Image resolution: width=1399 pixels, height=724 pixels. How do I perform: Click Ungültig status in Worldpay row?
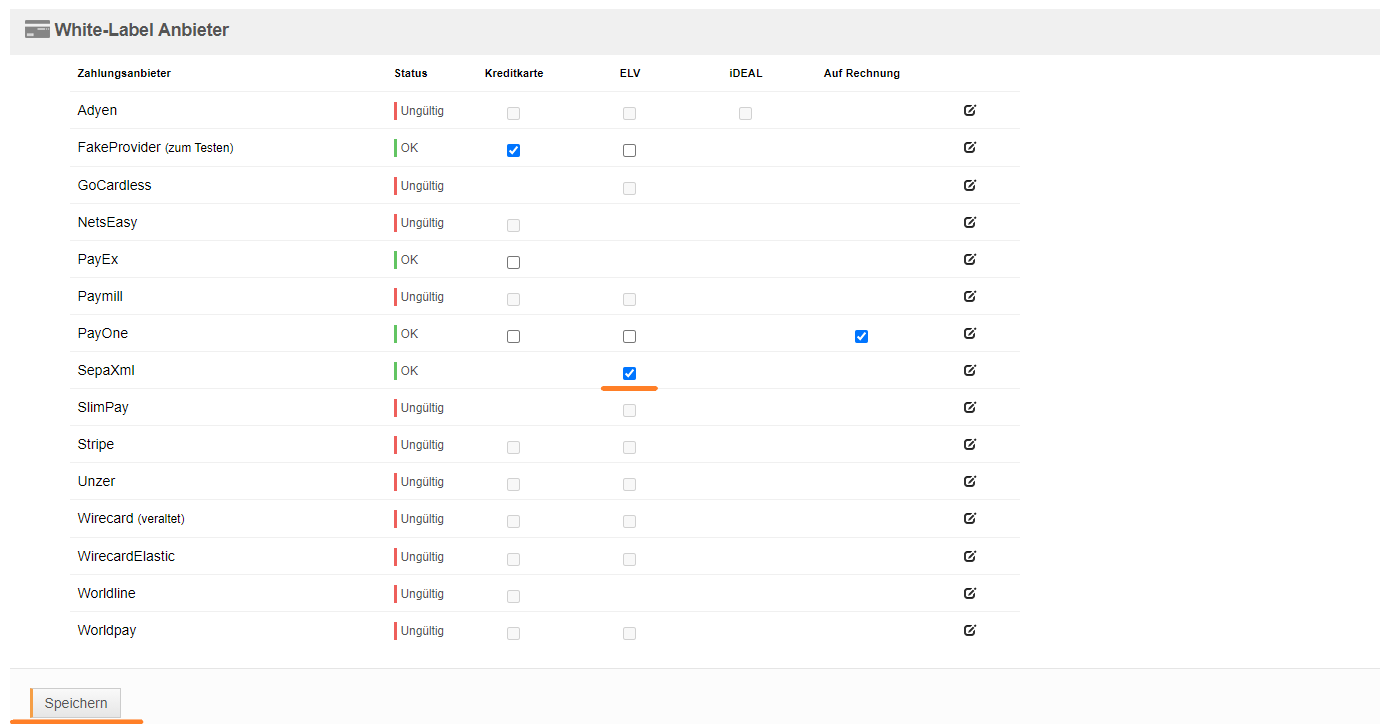(x=422, y=631)
